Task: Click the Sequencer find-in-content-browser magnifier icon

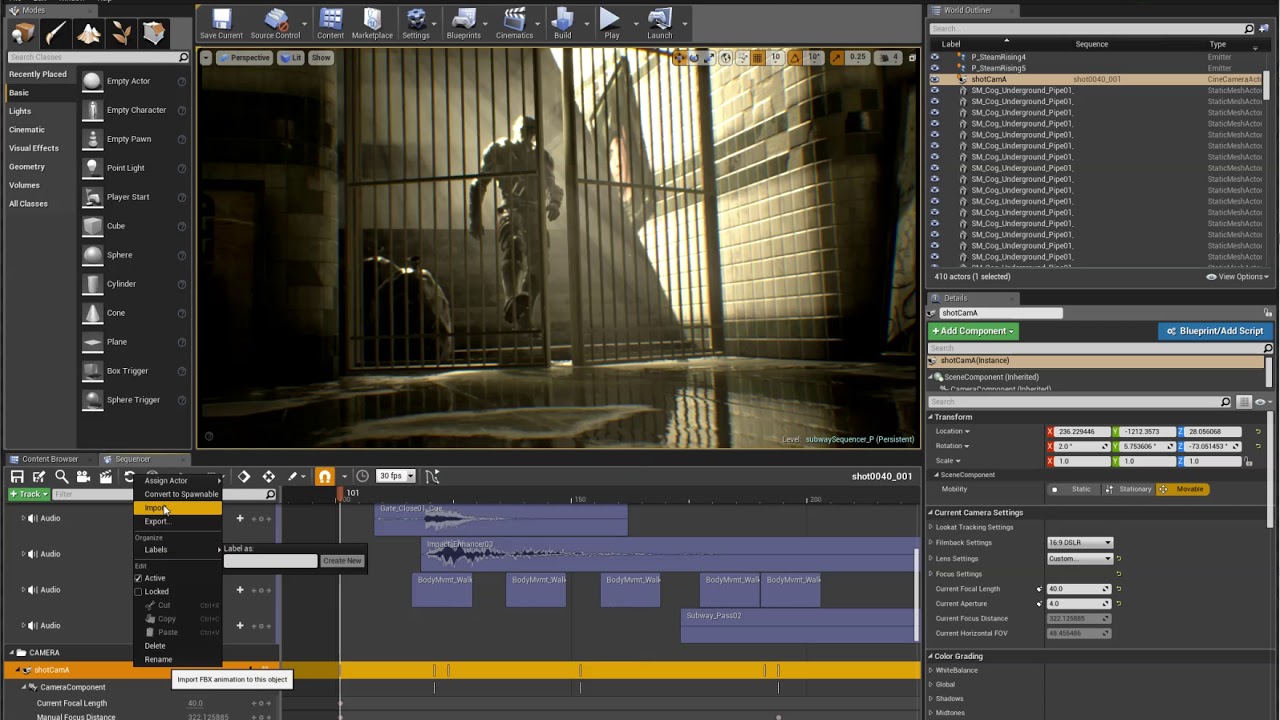Action: pyautogui.click(x=61, y=477)
